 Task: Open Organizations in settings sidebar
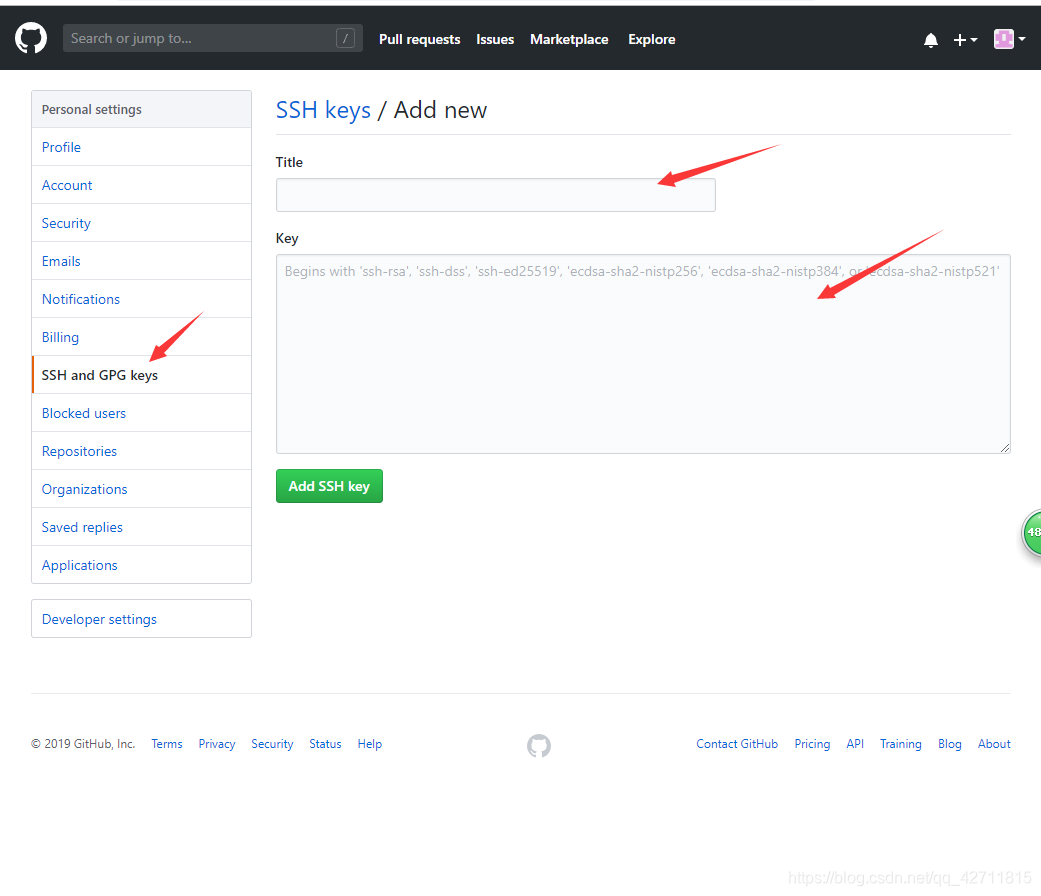(141, 489)
